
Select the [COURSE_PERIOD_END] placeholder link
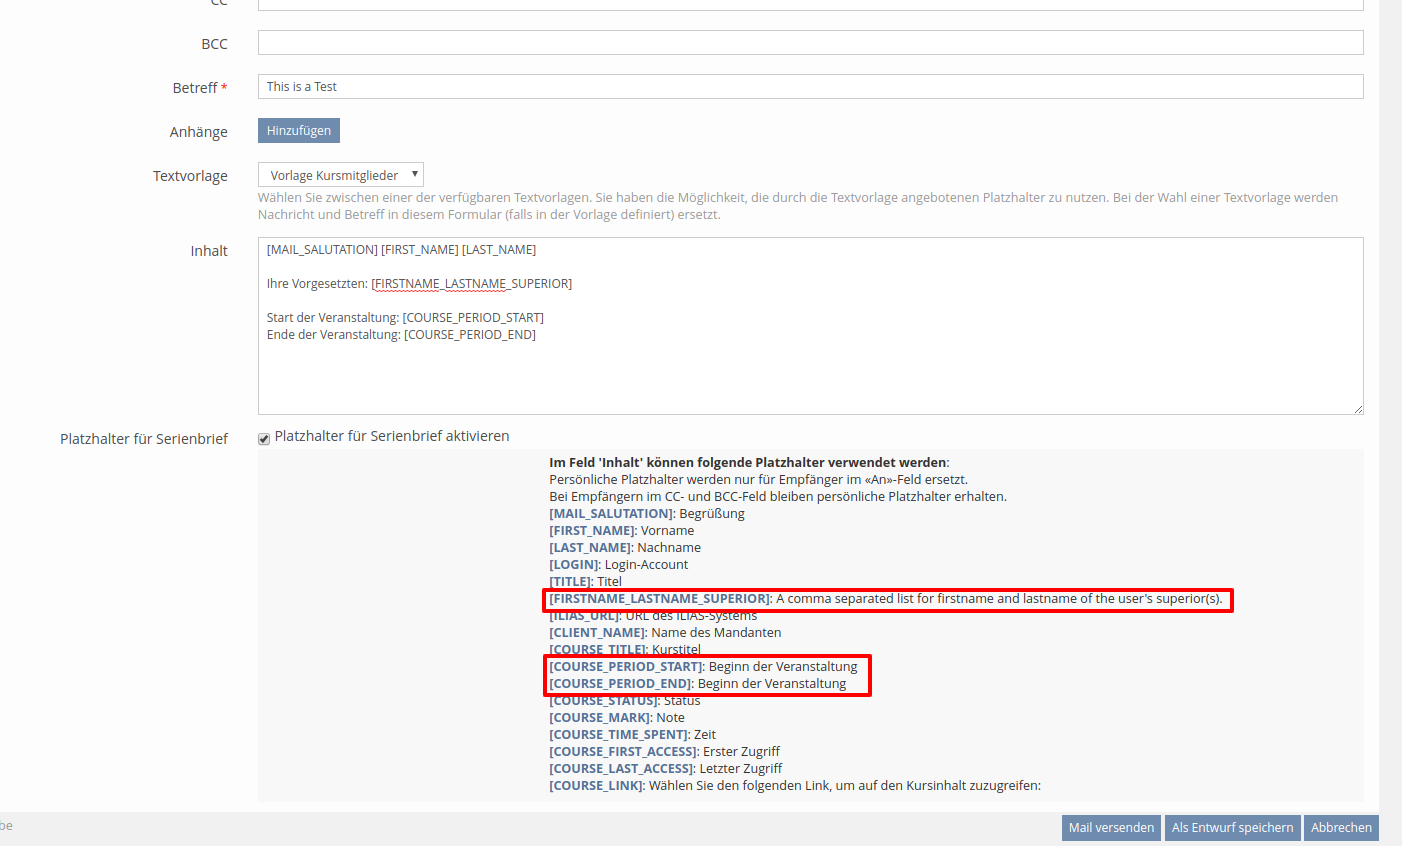pyautogui.click(x=620, y=684)
